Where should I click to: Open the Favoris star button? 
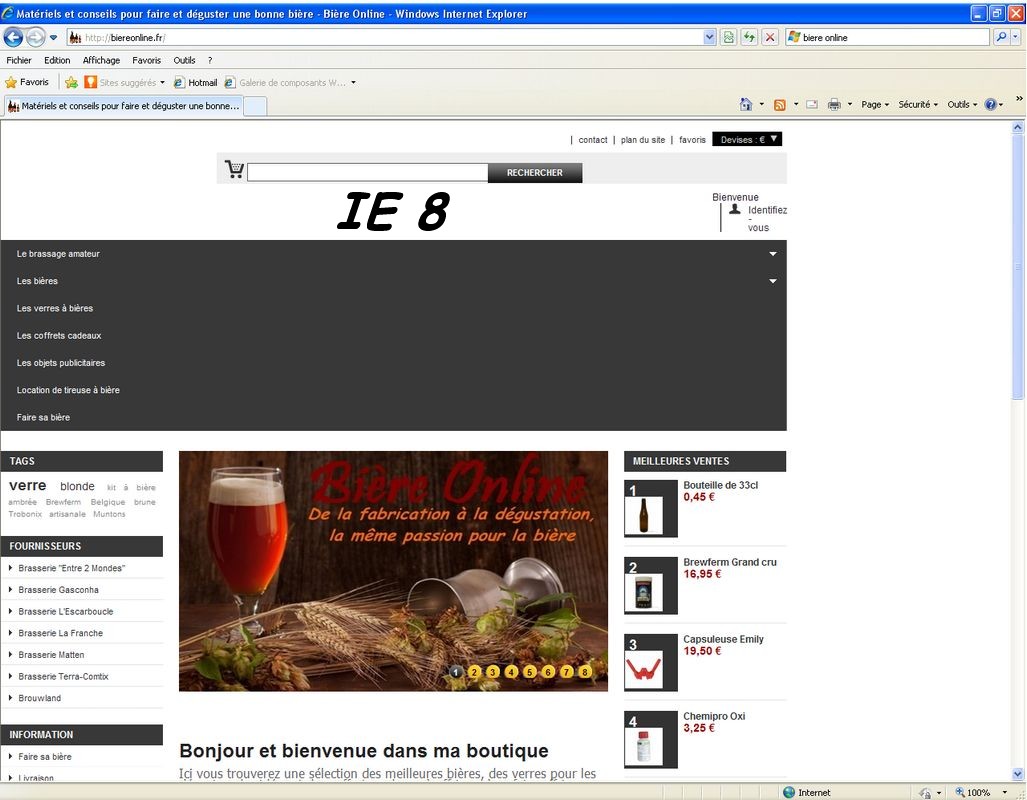[27, 83]
